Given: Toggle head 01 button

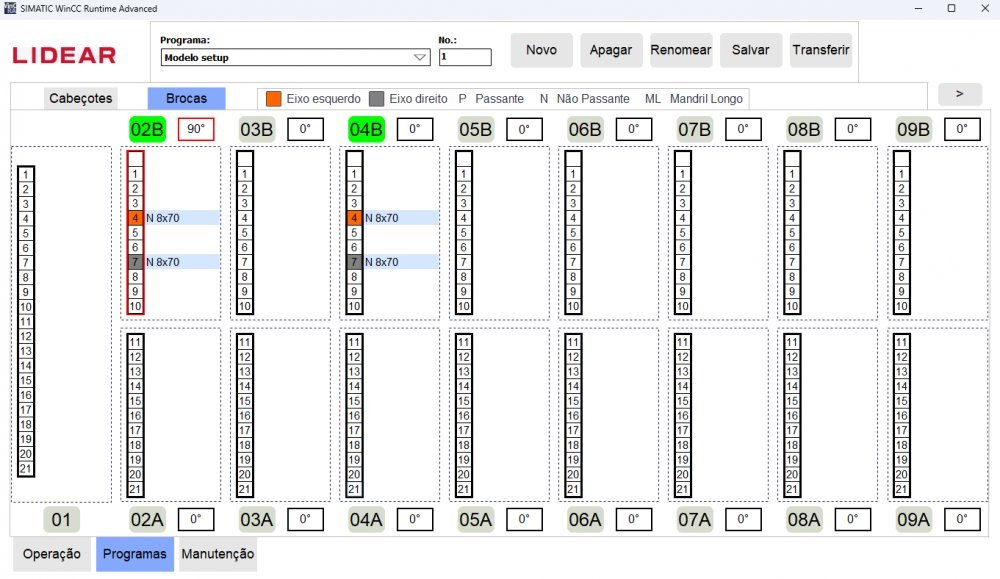Looking at the screenshot, I should [61, 520].
